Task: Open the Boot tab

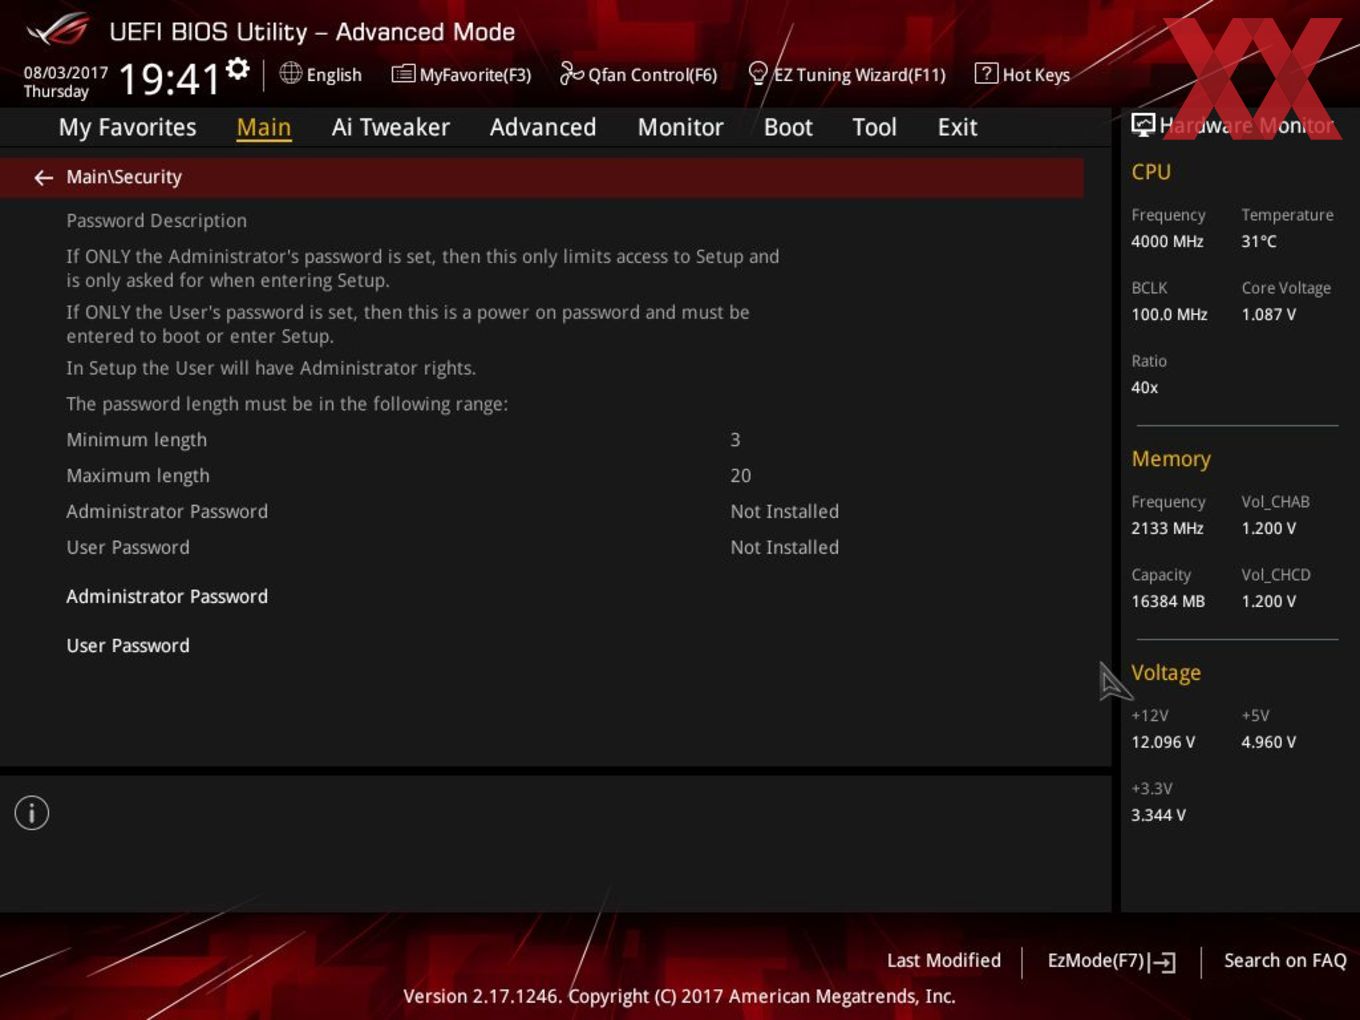Action: [788, 128]
